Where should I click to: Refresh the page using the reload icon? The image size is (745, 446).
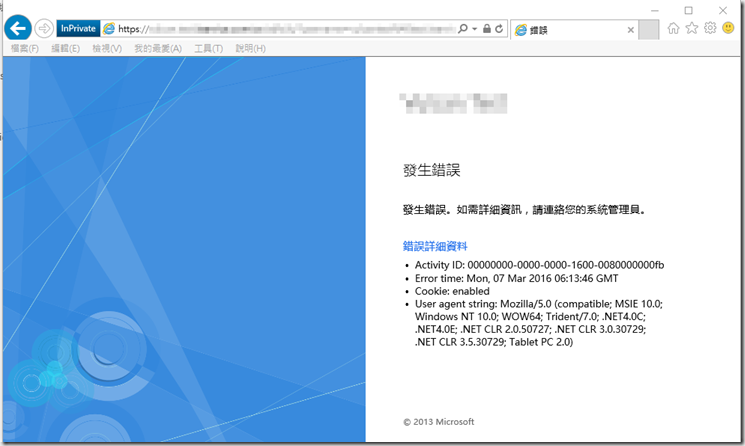click(499, 29)
